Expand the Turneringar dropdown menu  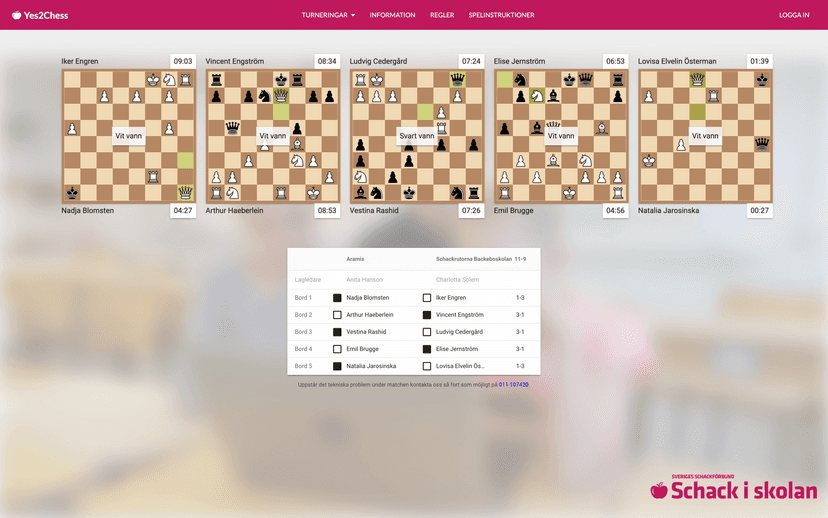tap(328, 15)
